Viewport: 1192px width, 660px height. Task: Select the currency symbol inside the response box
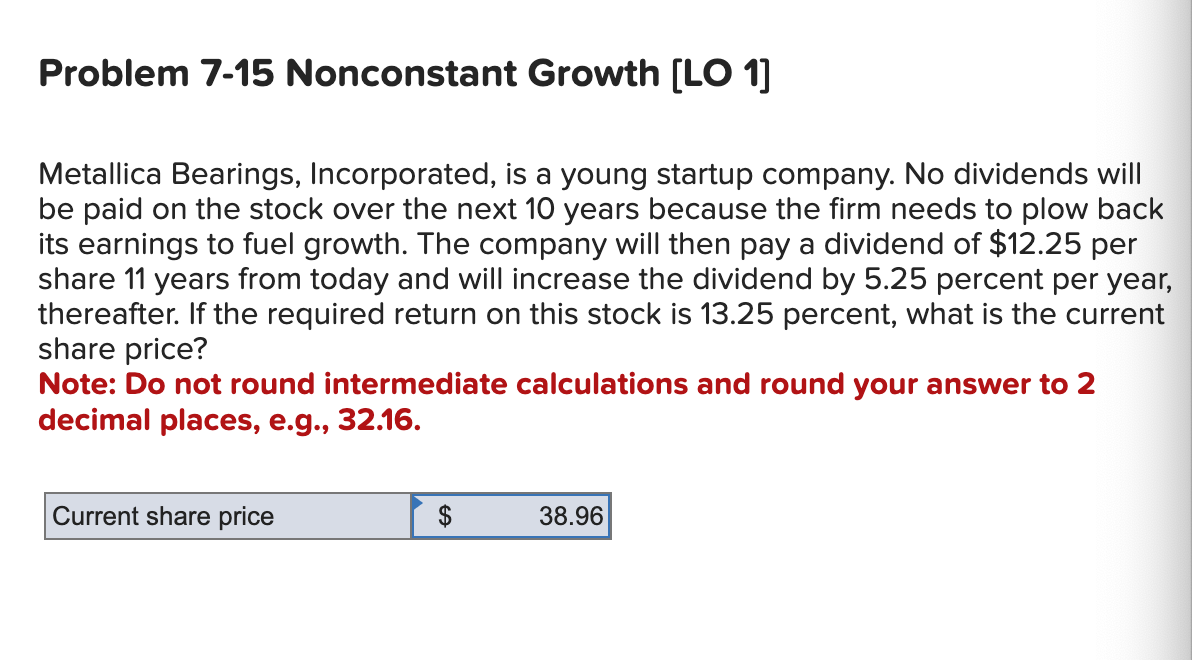[x=443, y=517]
